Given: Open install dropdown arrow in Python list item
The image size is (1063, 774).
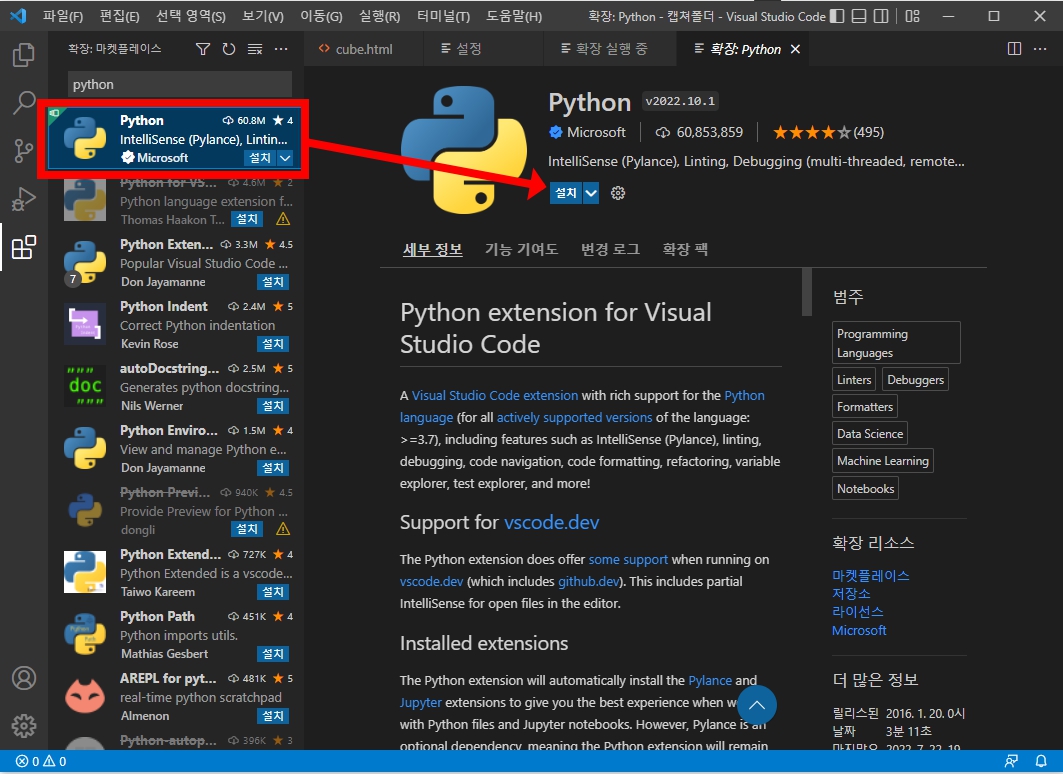Looking at the screenshot, I should (x=285, y=158).
